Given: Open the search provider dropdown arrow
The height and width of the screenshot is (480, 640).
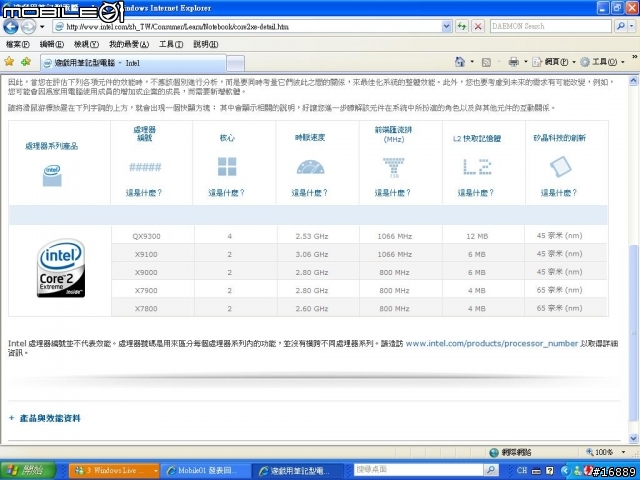Looking at the screenshot, I should click(x=631, y=27).
